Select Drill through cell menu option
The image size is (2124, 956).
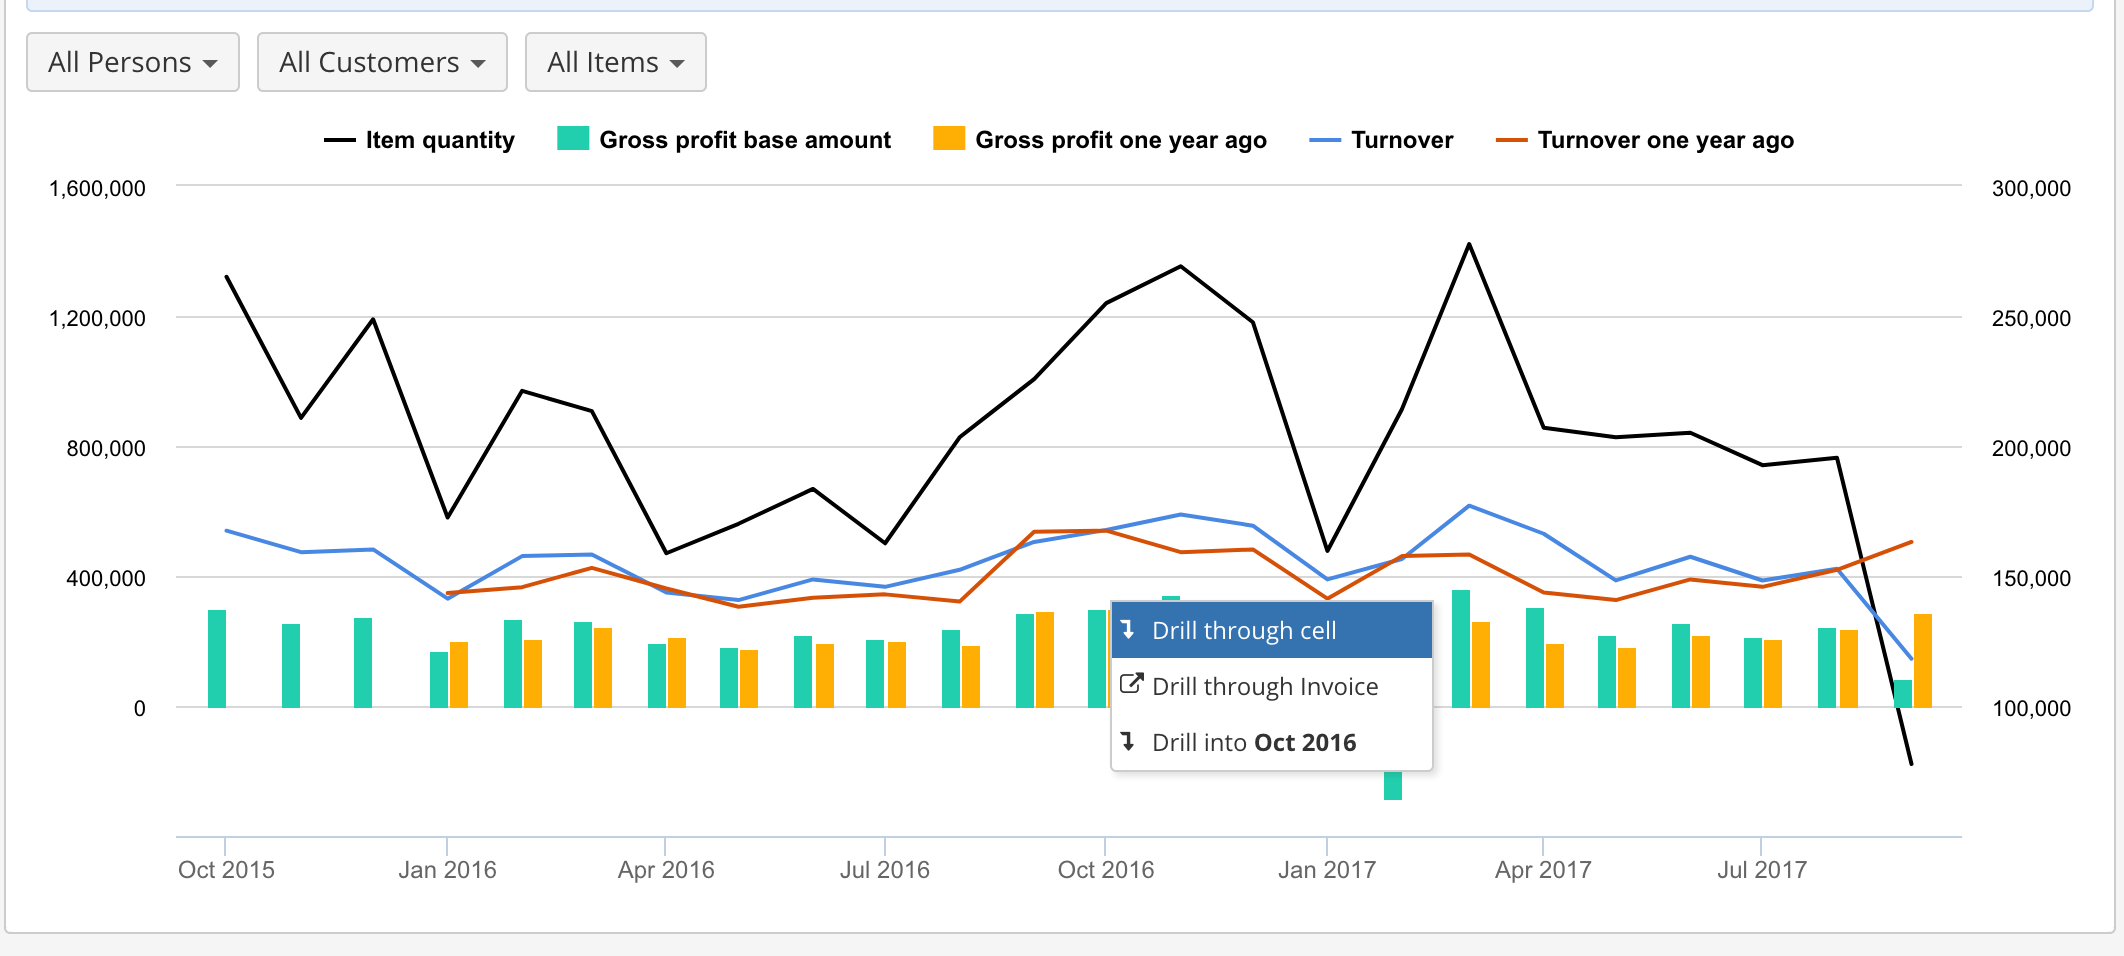(1244, 630)
